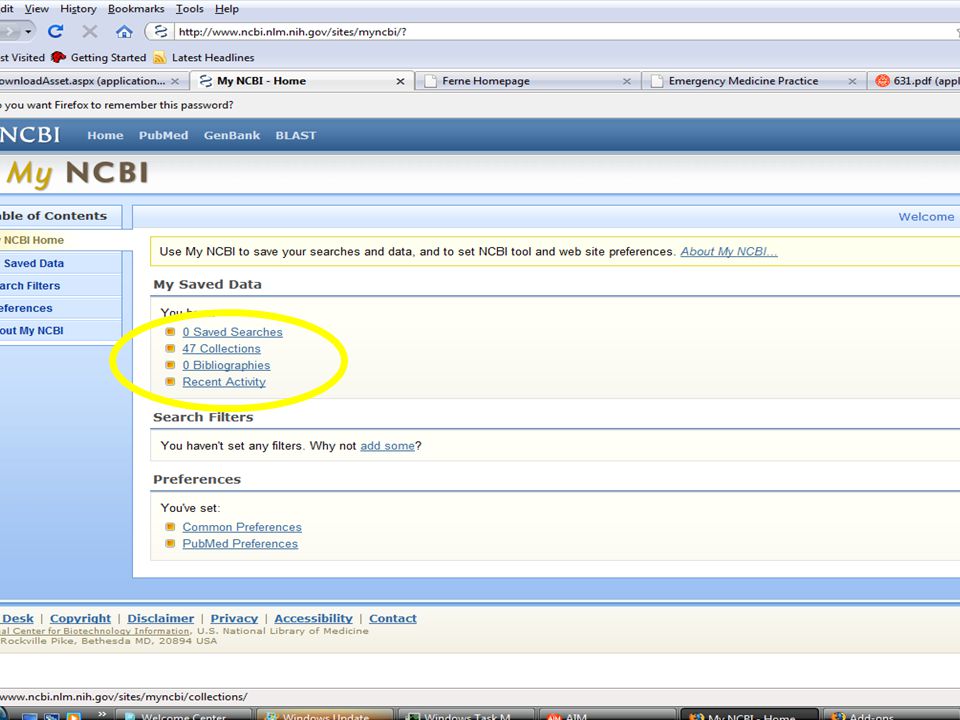Click GenBank in NCBI navigation bar

(232, 135)
